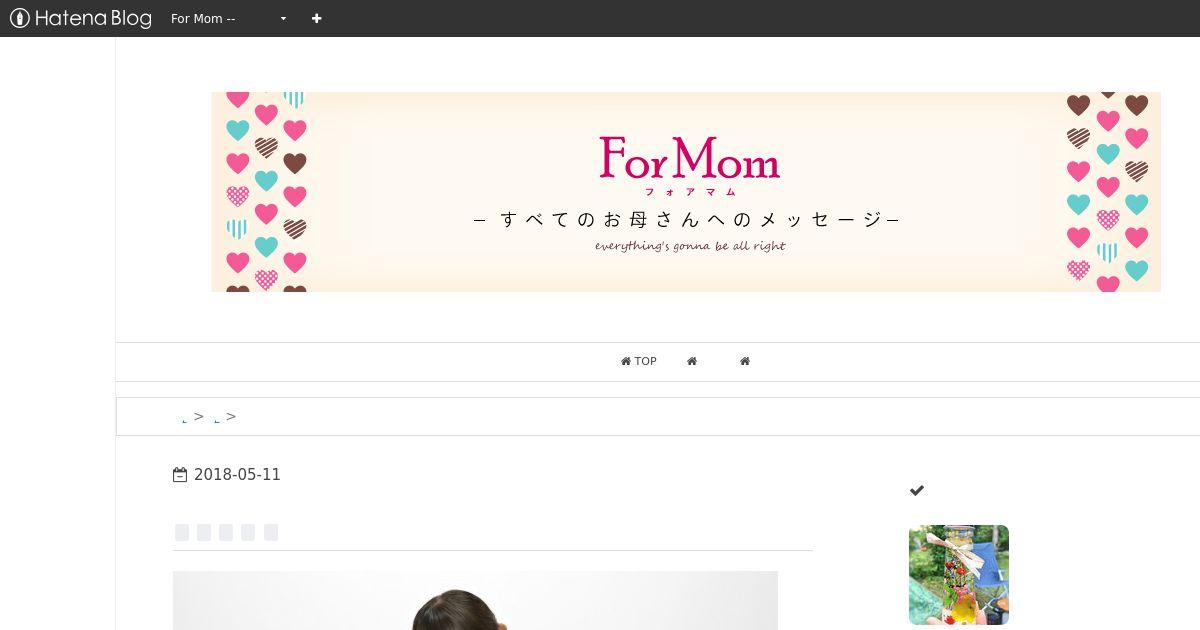Click the checkmark icon in sidebar
Viewport: 1200px width, 630px height.
click(917, 490)
